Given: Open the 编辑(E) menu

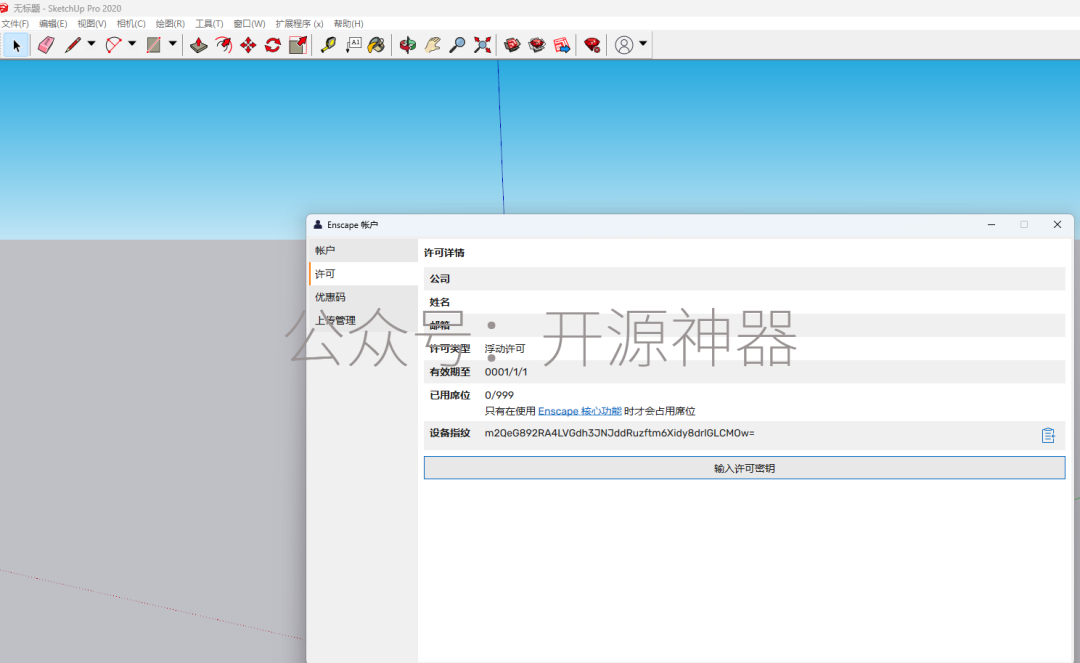Looking at the screenshot, I should point(53,23).
